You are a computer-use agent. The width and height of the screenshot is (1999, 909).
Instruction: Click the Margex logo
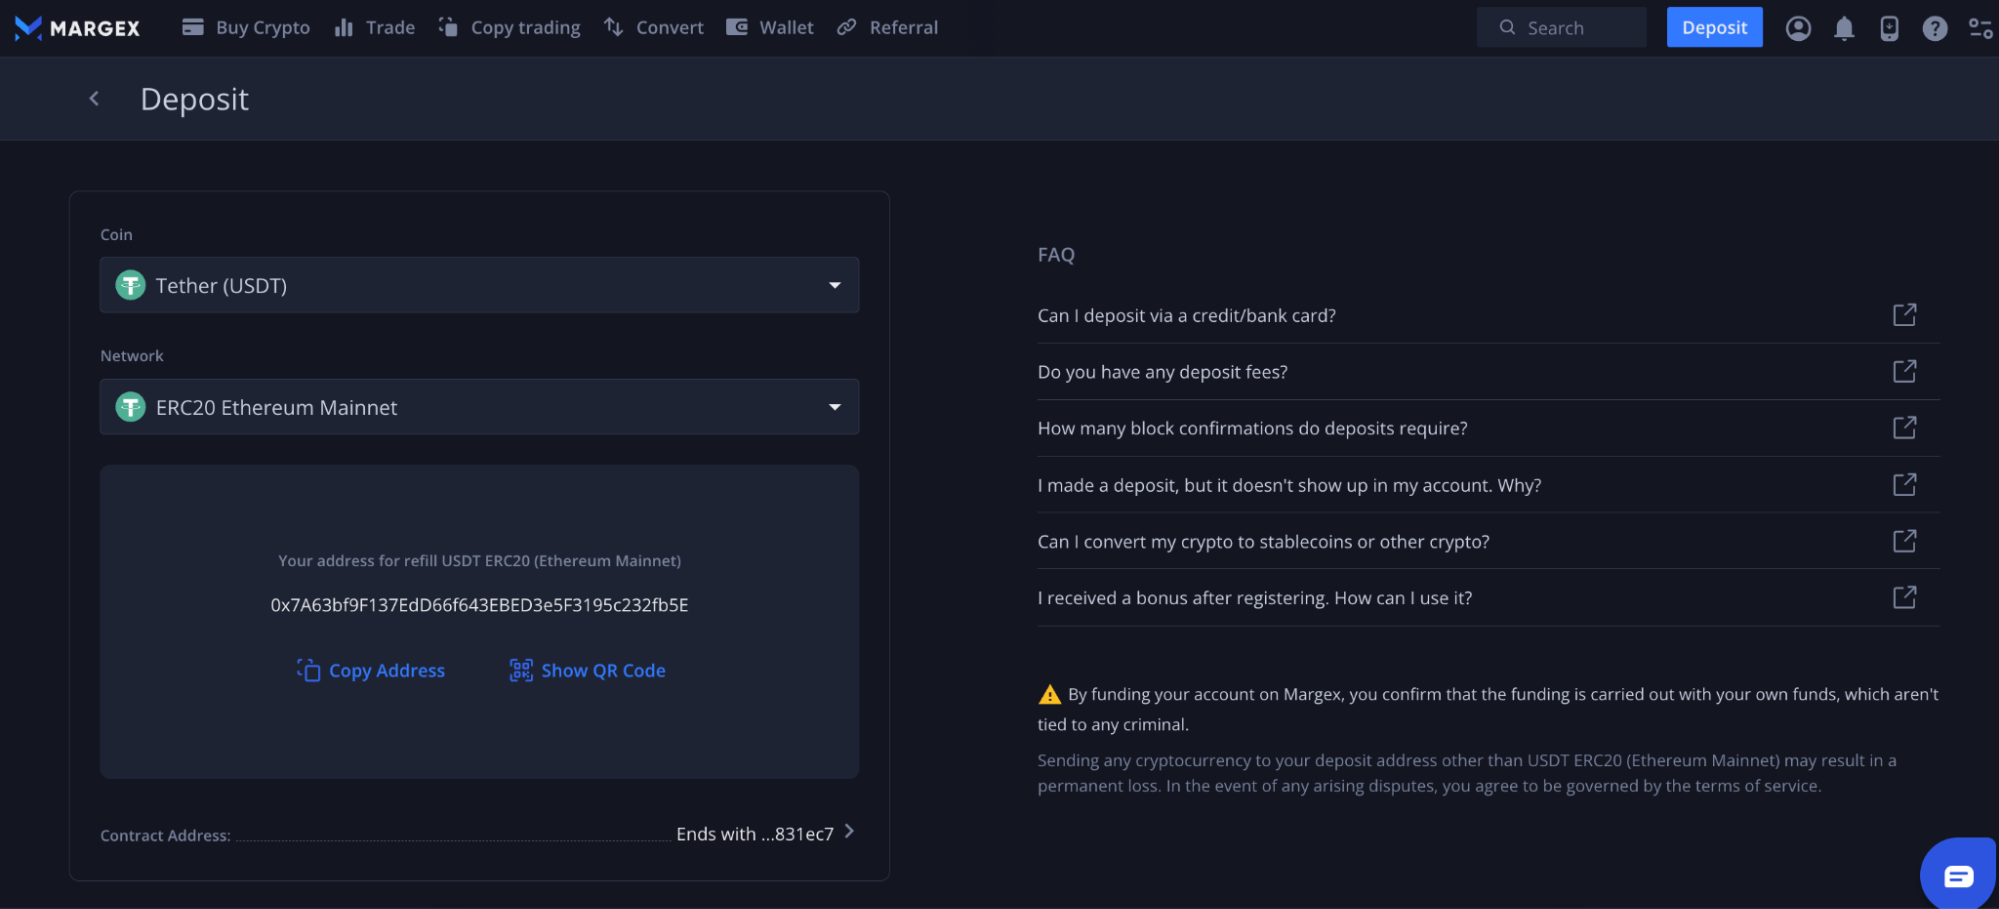tap(77, 28)
